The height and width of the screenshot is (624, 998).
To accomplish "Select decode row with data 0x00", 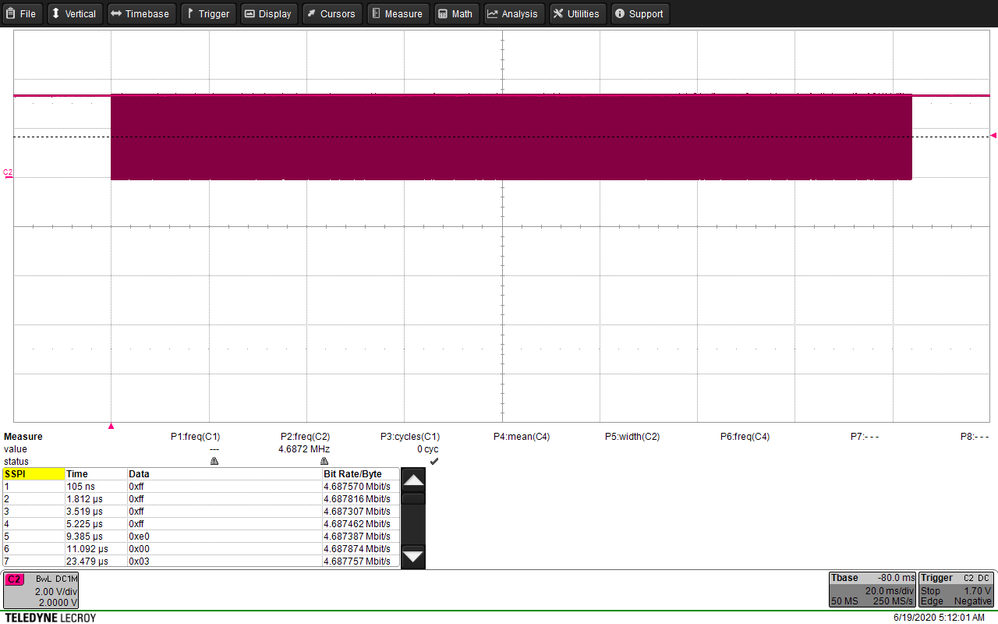I will tap(201, 548).
